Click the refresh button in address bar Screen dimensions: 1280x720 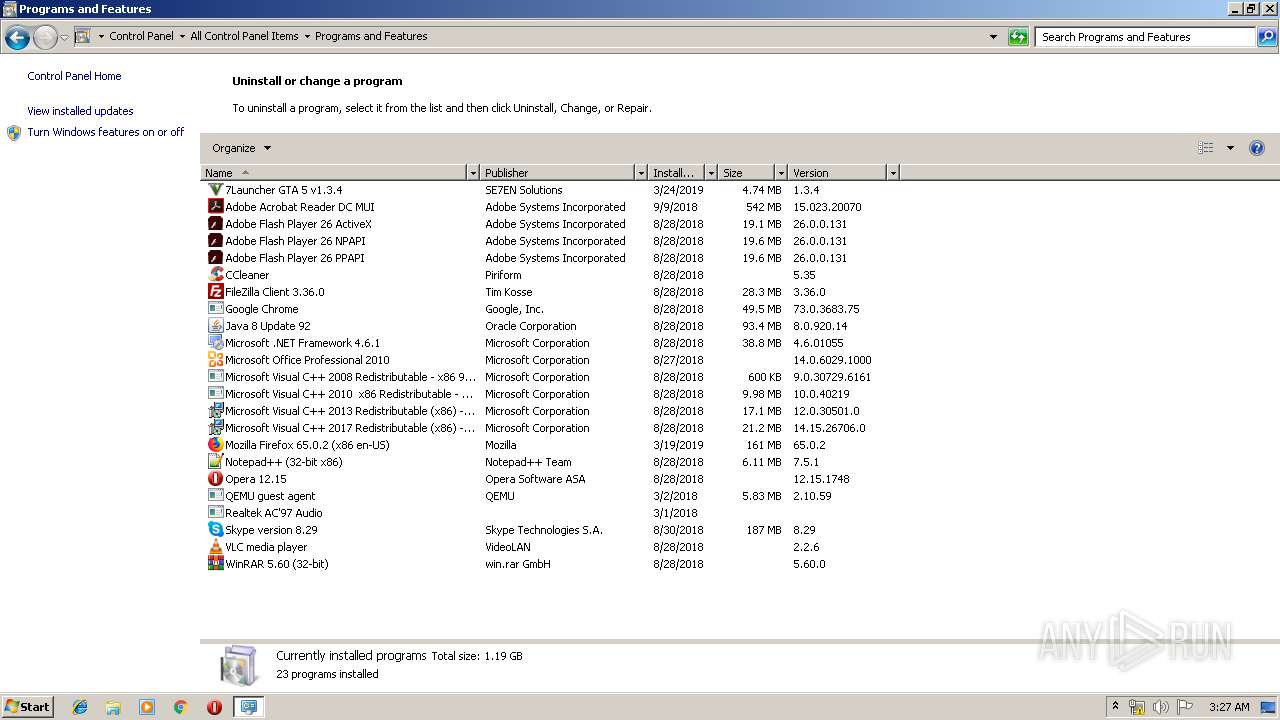[x=1018, y=37]
